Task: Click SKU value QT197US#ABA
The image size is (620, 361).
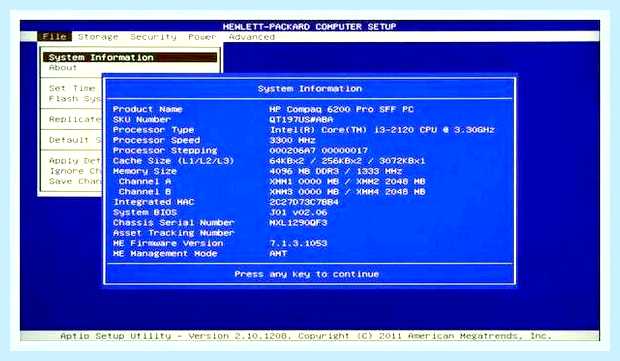Action: click(x=301, y=119)
